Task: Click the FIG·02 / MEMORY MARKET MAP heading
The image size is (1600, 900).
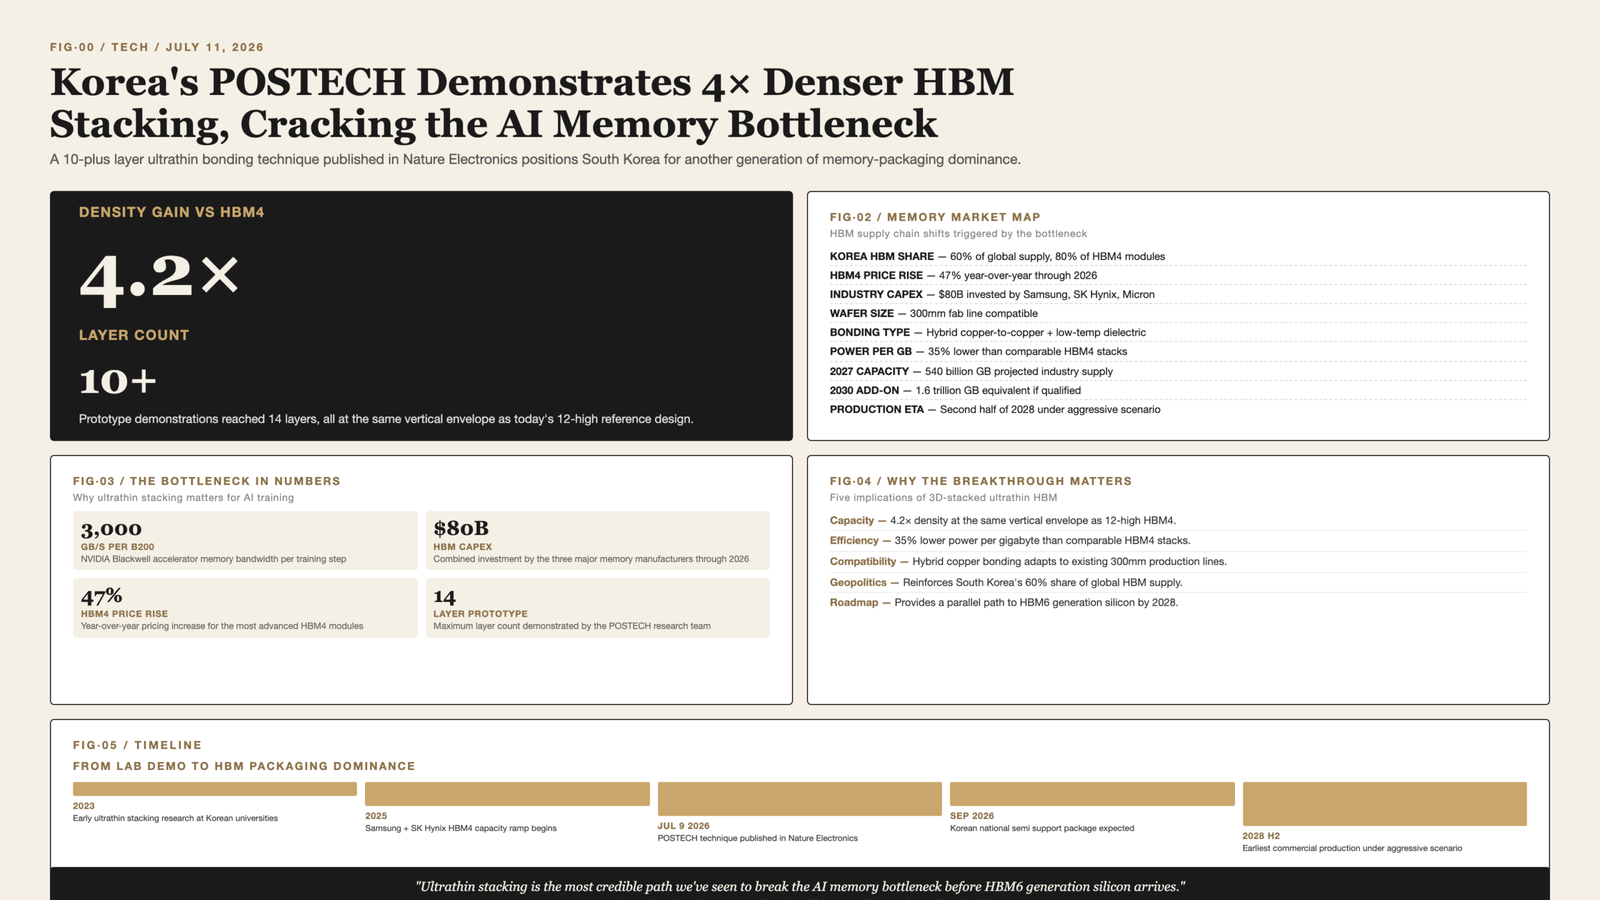Action: (x=935, y=217)
